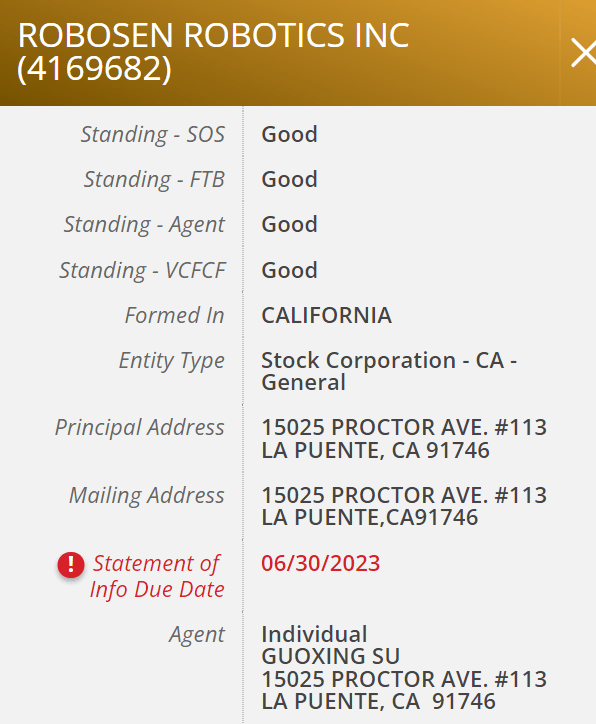The image size is (596, 724).
Task: Click the CALIFORNIA Formed In value
Action: point(326,315)
